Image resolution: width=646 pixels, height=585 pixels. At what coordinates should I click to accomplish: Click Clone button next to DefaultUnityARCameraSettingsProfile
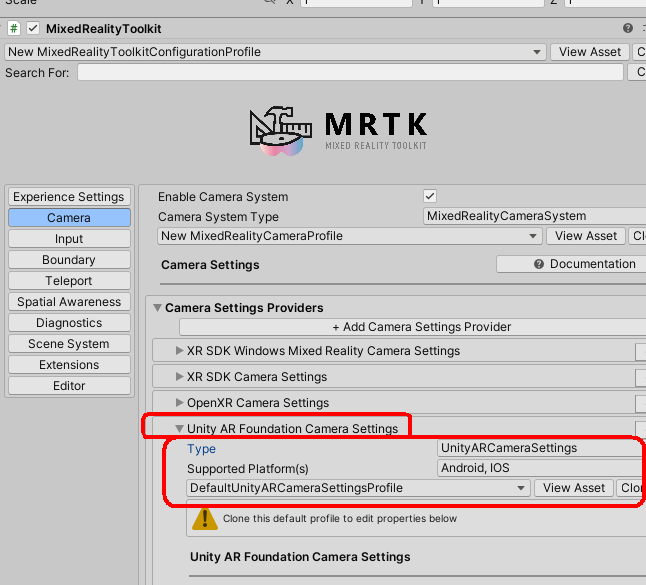pyautogui.click(x=631, y=488)
